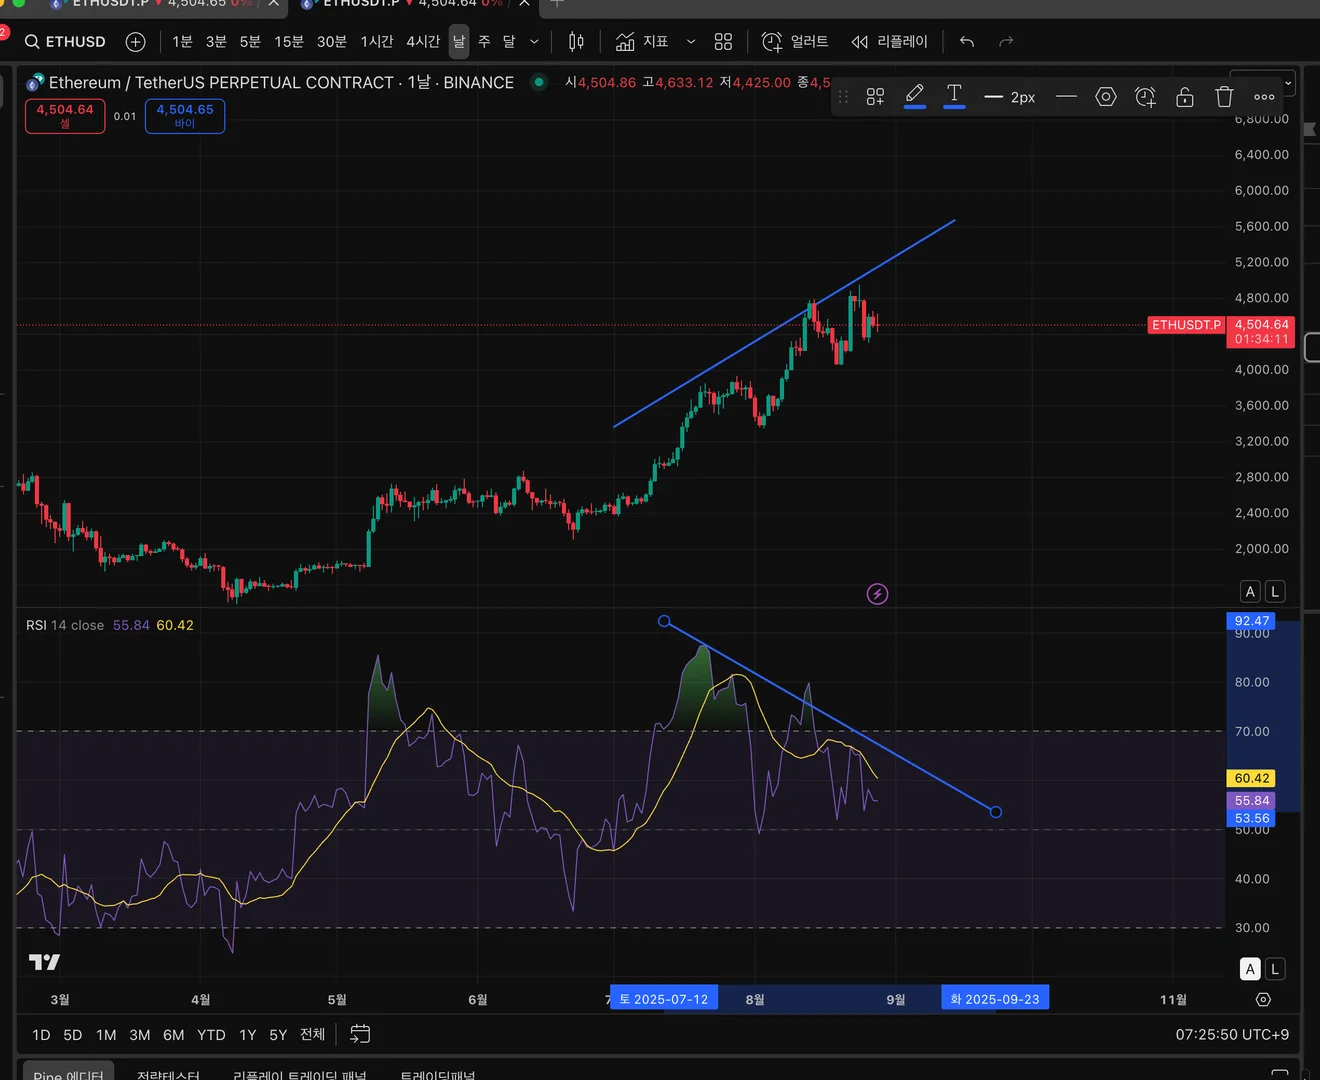Screen dimensions: 1320x1080
Task: Click the plus icon beside ETHUSD
Action: pyautogui.click(x=136, y=42)
